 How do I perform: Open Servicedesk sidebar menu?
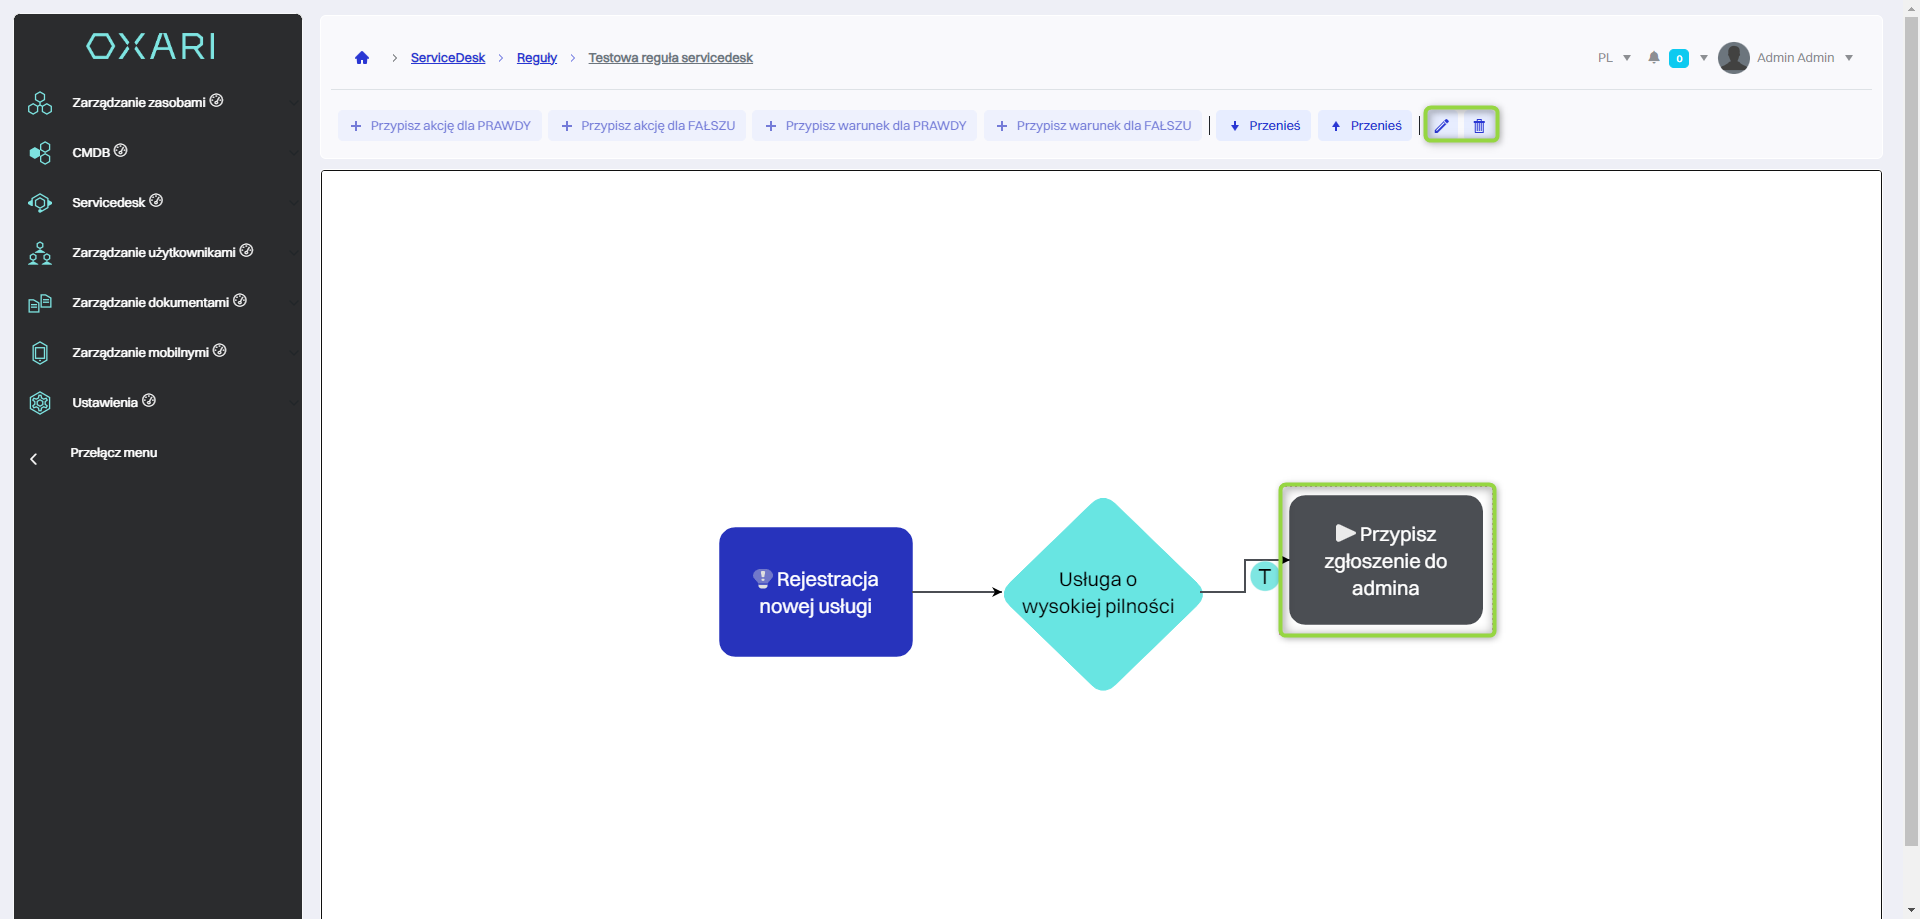click(x=109, y=203)
